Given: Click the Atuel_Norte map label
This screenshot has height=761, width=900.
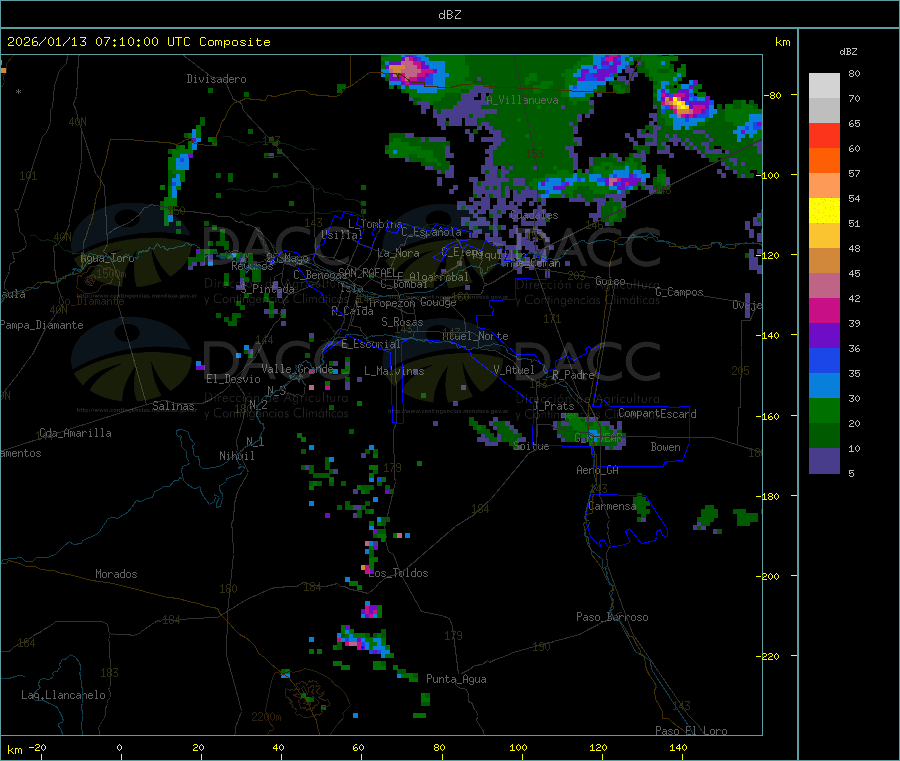Looking at the screenshot, I should point(475,336).
